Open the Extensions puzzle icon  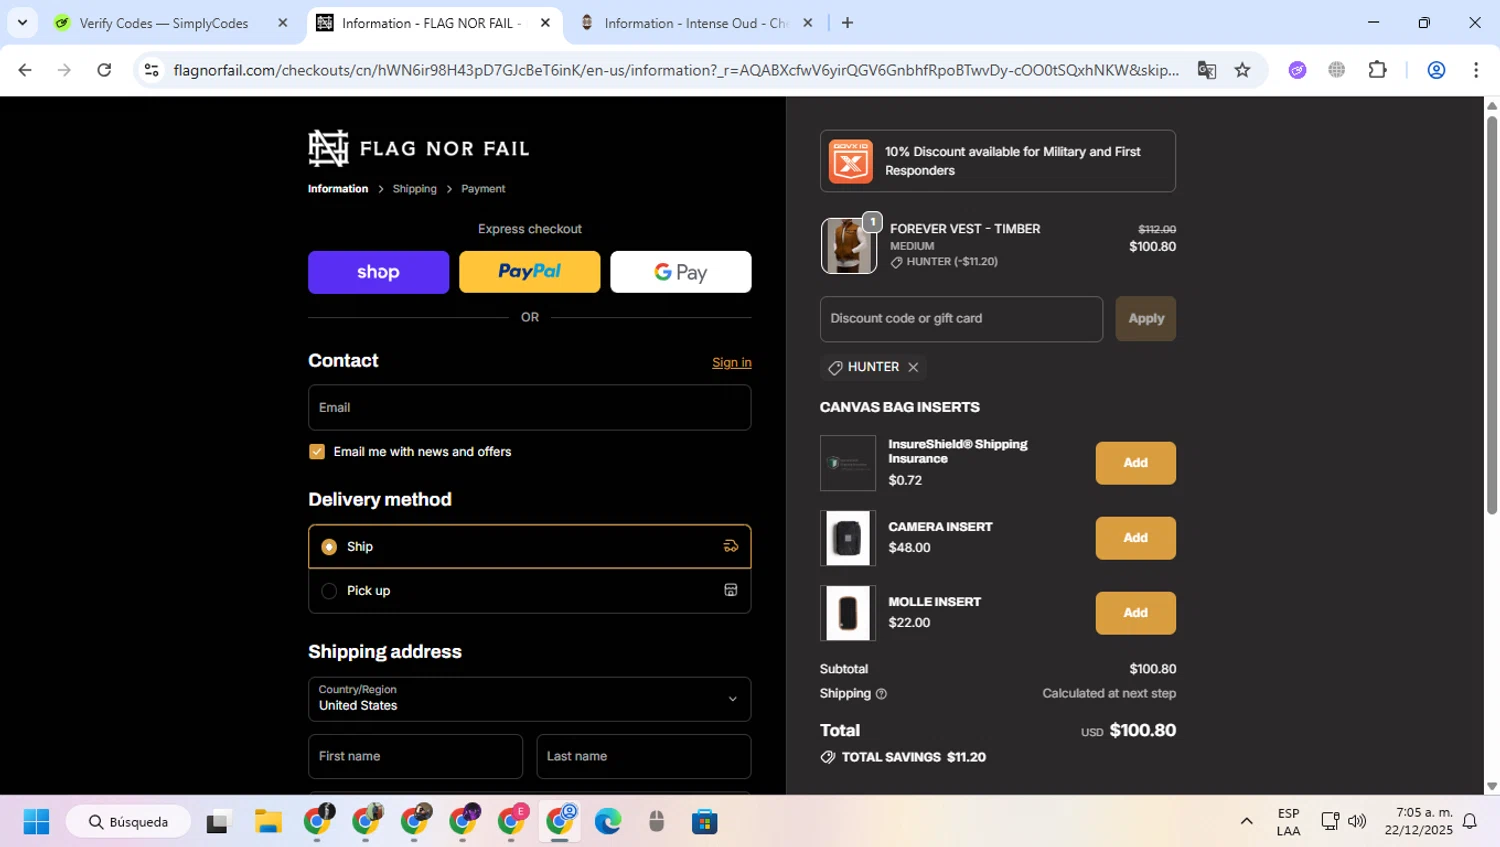1377,70
